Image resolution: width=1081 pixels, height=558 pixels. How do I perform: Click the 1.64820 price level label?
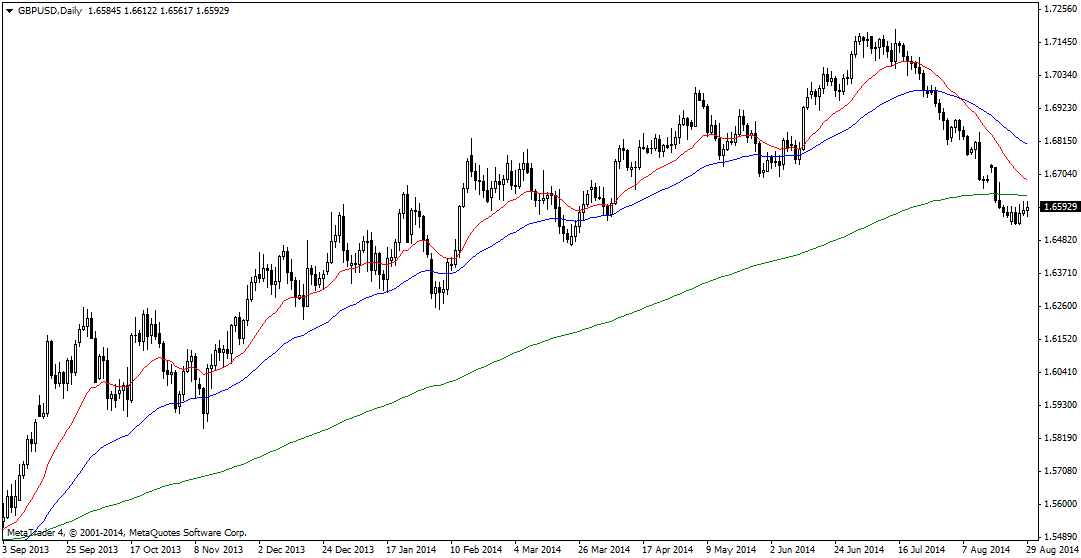1059,240
